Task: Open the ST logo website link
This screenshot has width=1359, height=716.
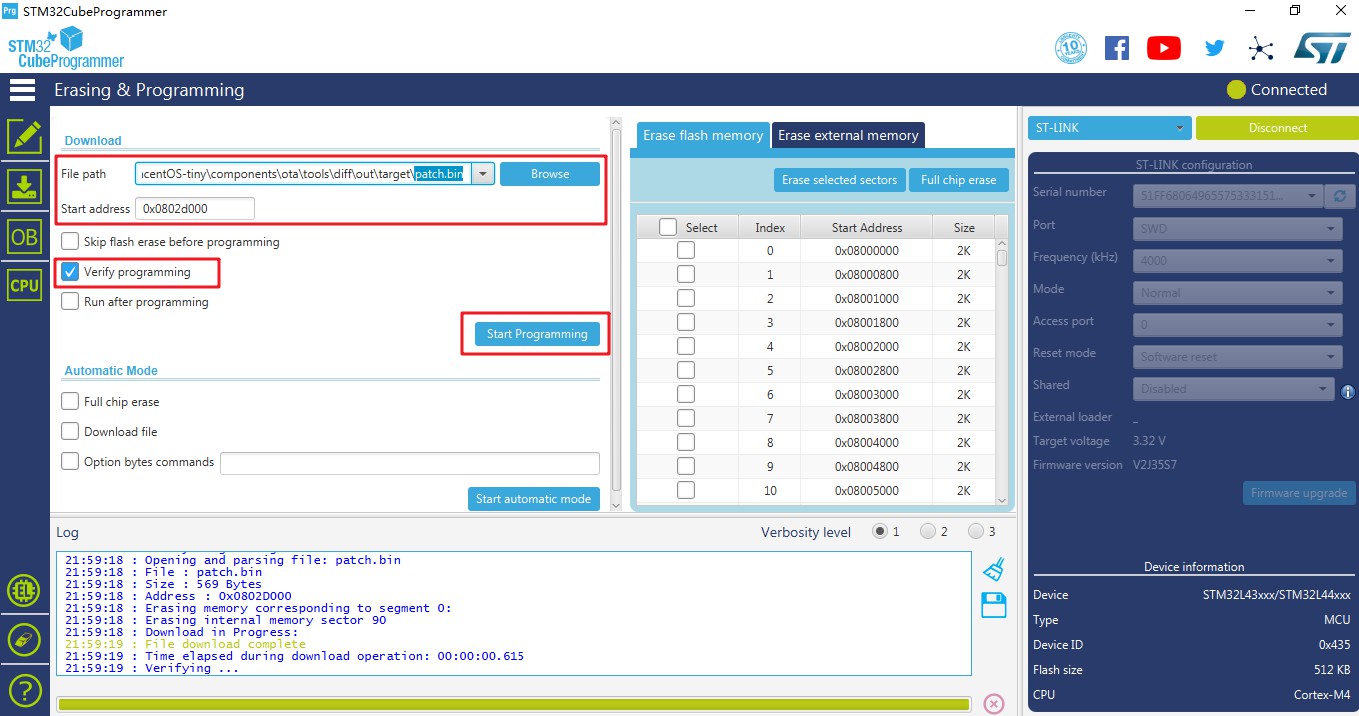Action: (x=1322, y=48)
